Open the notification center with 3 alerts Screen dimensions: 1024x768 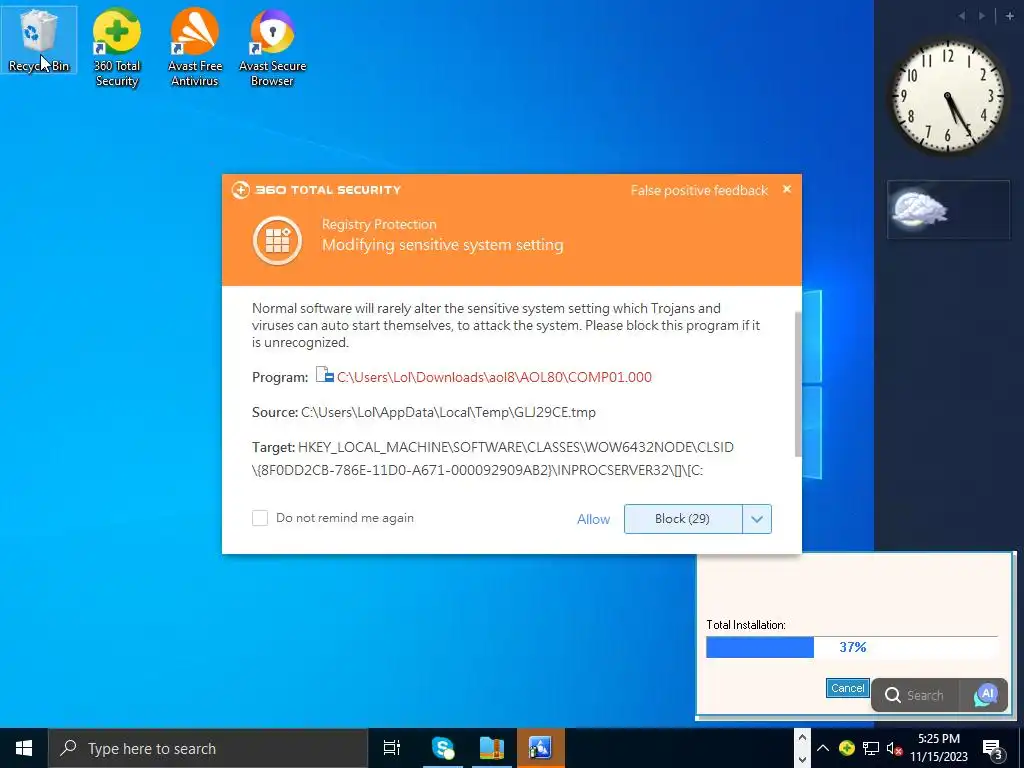point(993,749)
